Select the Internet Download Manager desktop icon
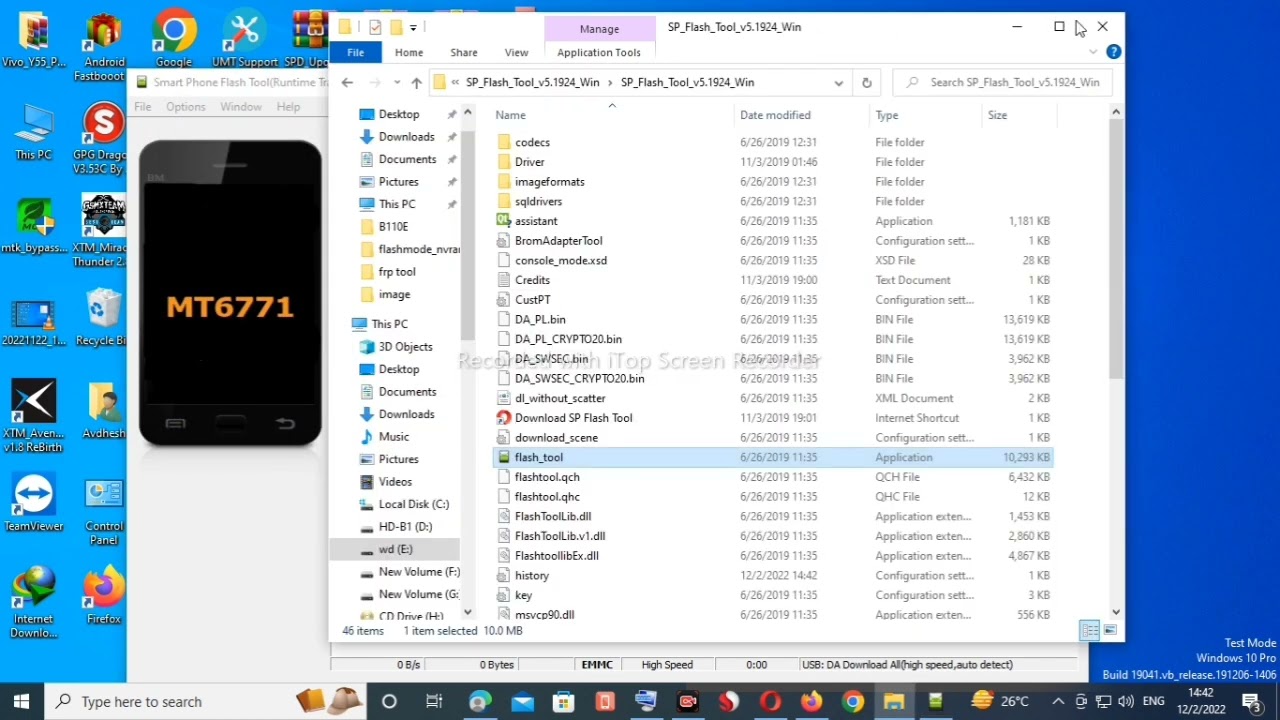 (x=34, y=603)
